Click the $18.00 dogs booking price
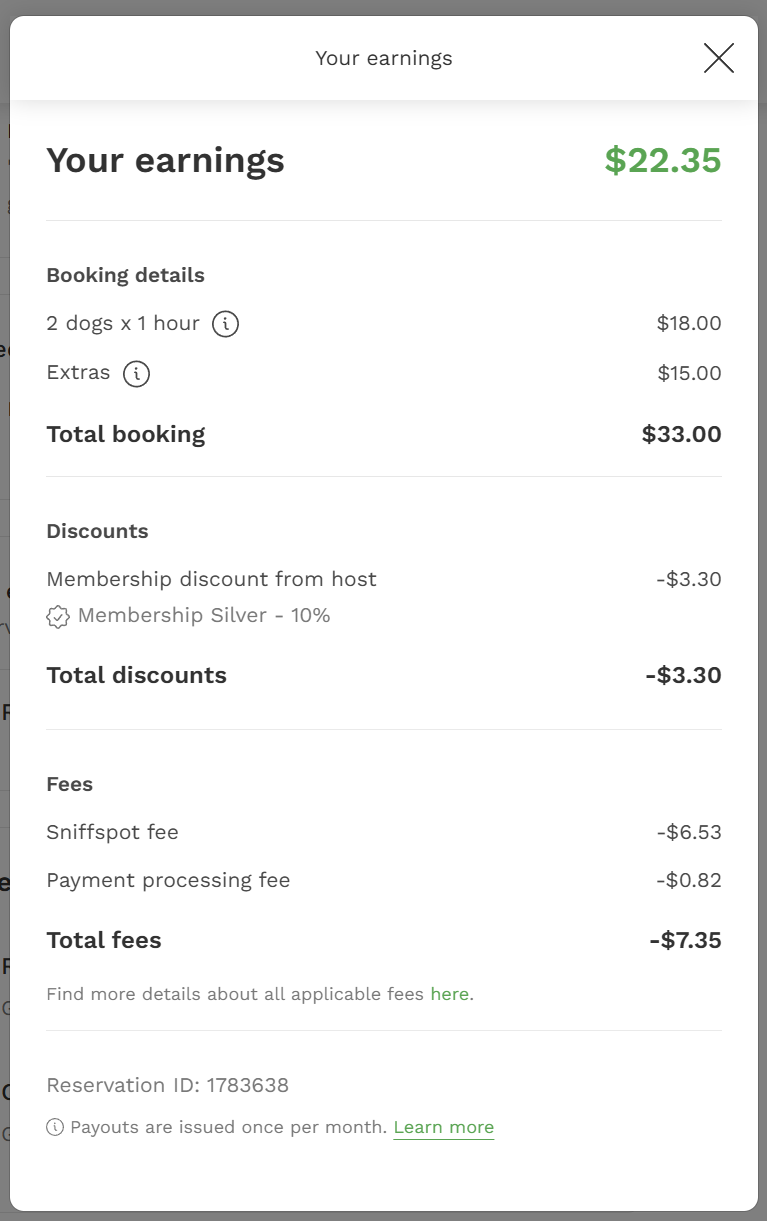The width and height of the screenshot is (767, 1221). [689, 323]
